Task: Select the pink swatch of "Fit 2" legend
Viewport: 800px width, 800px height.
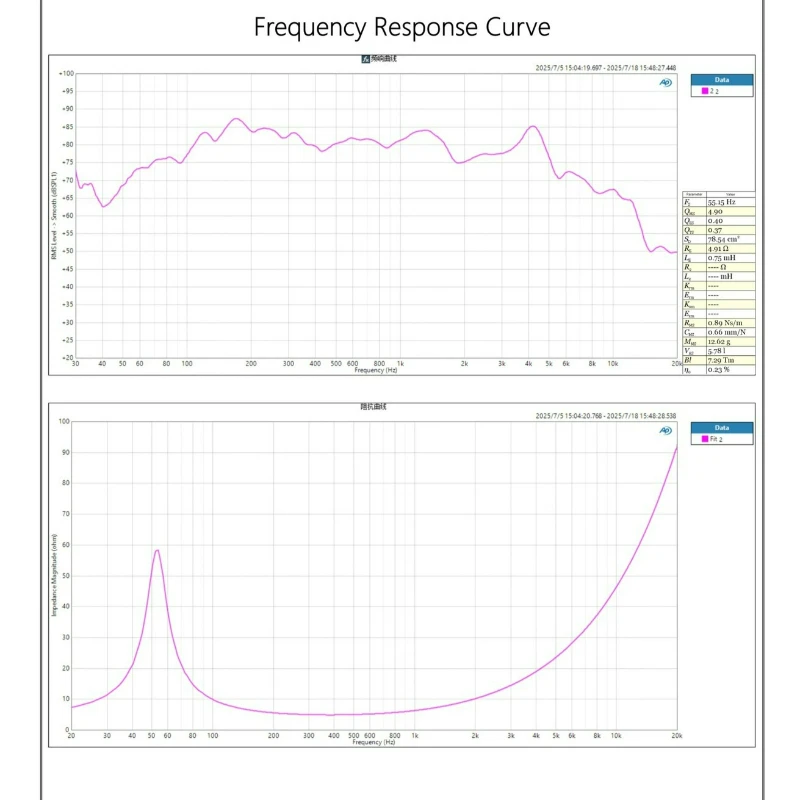Action: 705,439
